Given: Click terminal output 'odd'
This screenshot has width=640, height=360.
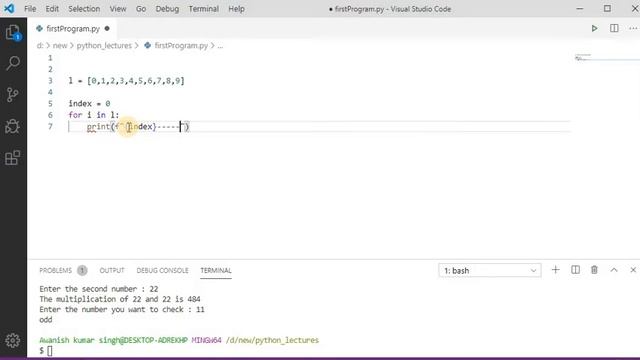Looking at the screenshot, I should pyautogui.click(x=46, y=320).
